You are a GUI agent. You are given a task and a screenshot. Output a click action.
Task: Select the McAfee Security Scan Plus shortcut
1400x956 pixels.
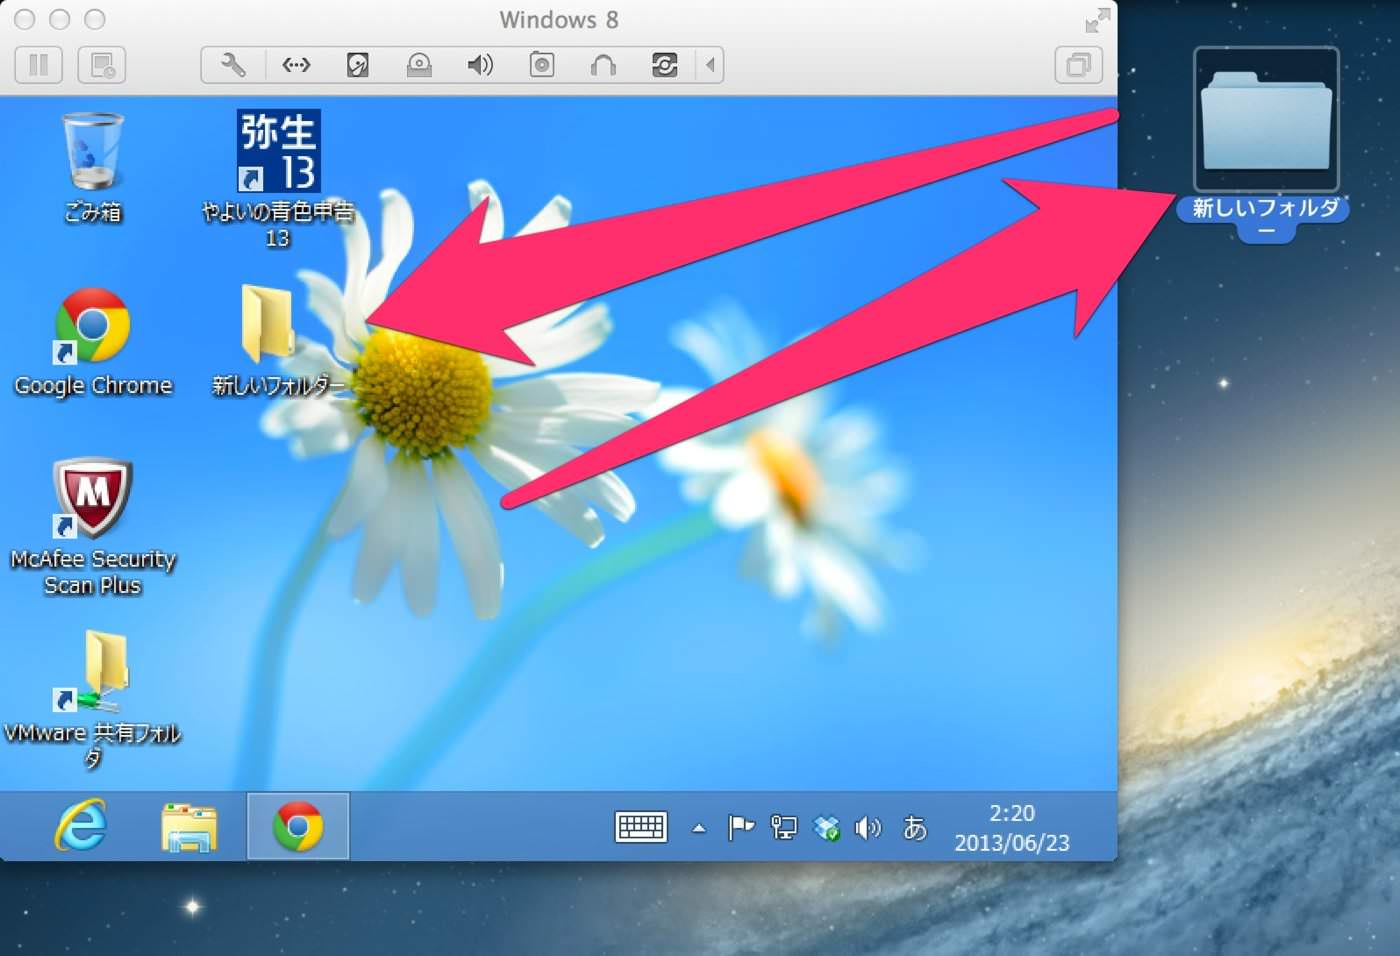click(93, 527)
